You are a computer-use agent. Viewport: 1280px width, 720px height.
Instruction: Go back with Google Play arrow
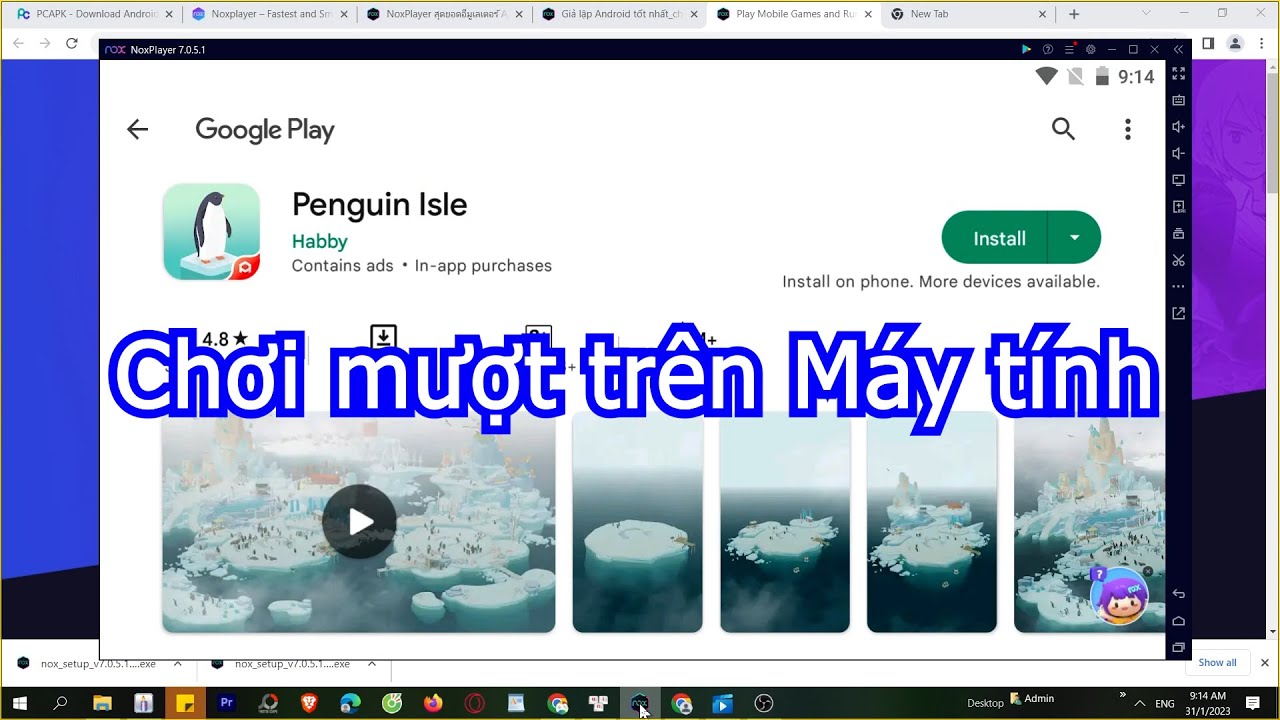pos(137,129)
